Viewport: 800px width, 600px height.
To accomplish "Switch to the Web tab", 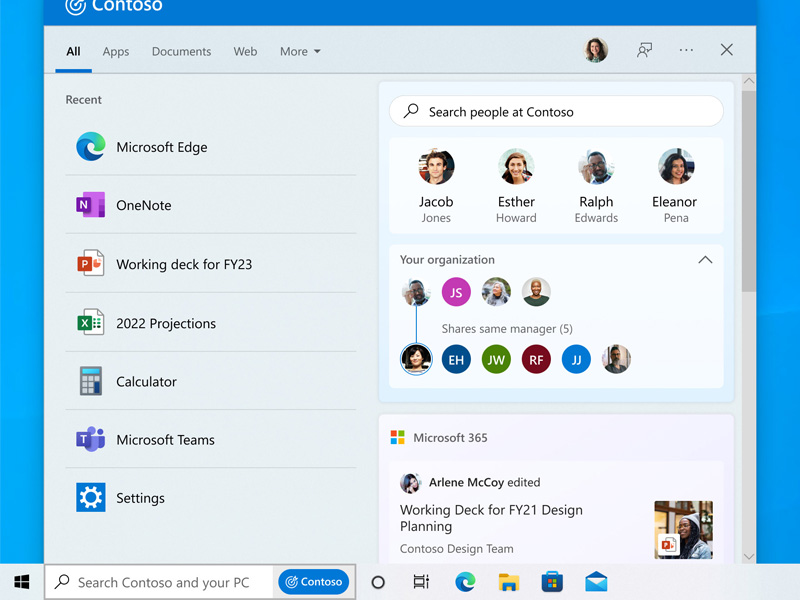I will (x=245, y=52).
